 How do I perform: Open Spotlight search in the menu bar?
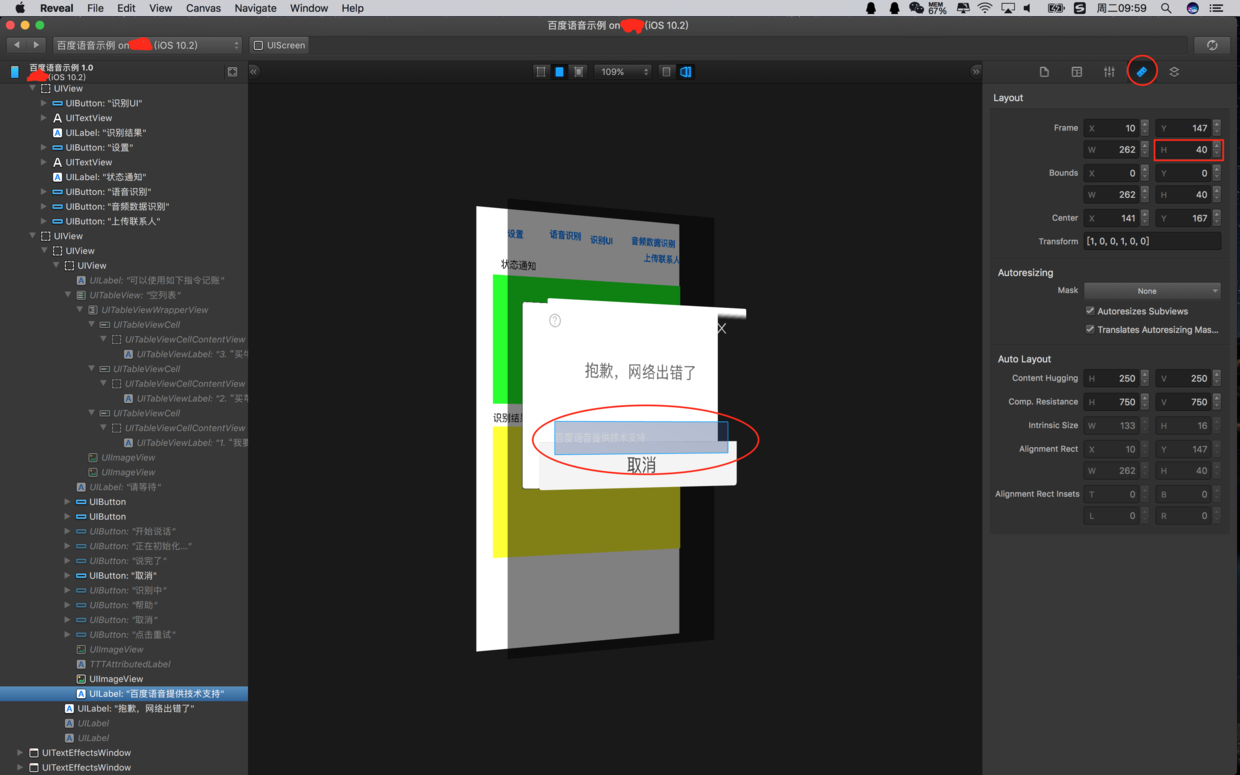click(x=1166, y=8)
